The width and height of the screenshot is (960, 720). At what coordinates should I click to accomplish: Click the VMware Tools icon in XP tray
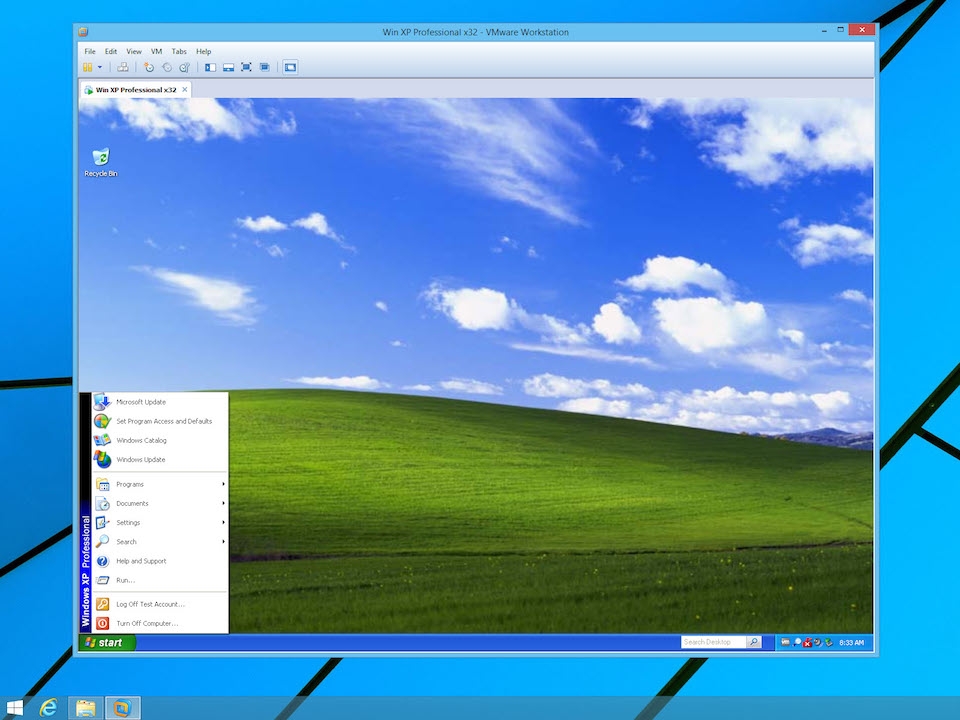click(786, 643)
